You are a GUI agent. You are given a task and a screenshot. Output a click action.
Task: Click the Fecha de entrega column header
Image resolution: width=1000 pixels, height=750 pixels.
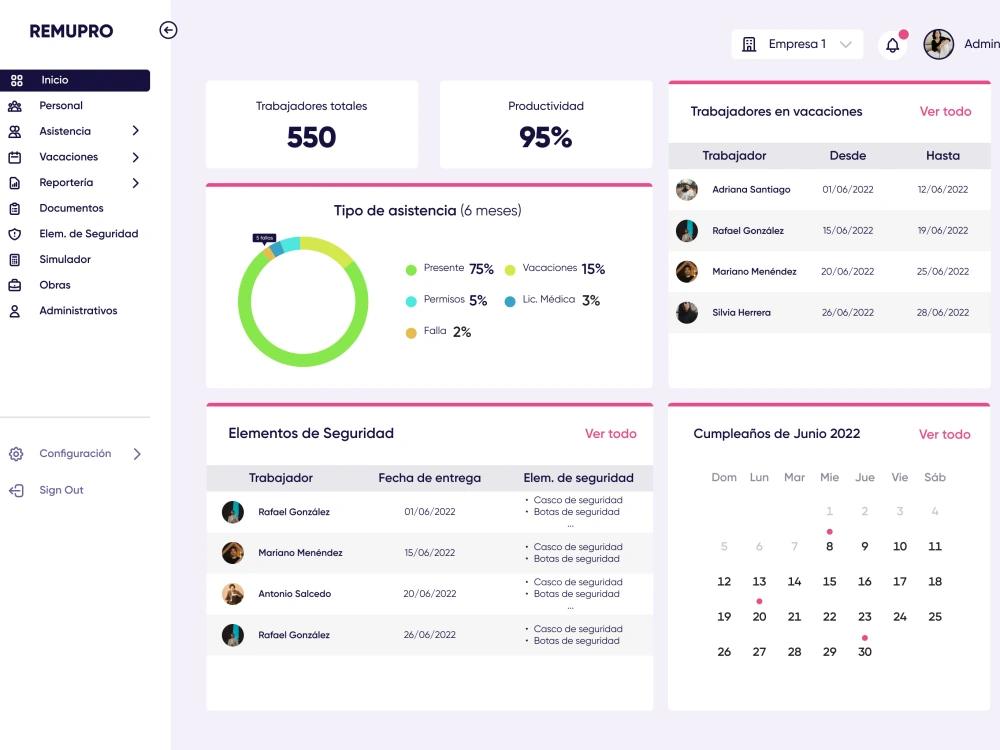[430, 478]
